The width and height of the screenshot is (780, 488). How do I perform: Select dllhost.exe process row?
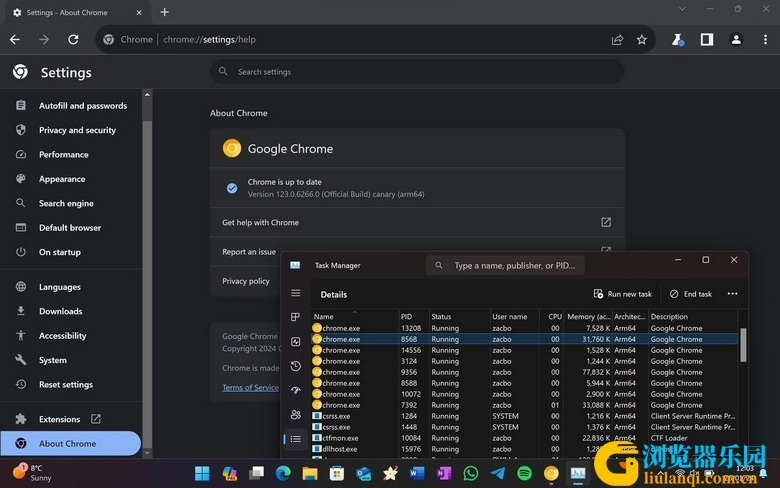tap(524, 448)
